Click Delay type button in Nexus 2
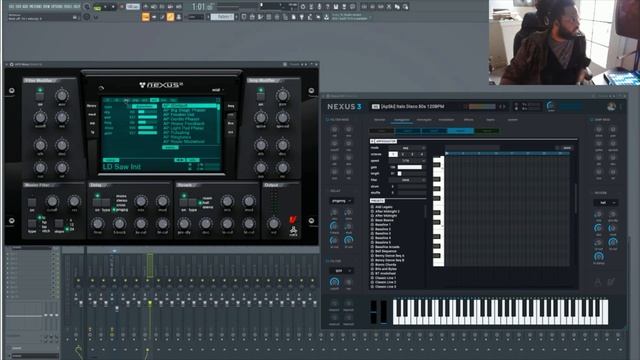This screenshot has height=360, width=640. coord(106,202)
